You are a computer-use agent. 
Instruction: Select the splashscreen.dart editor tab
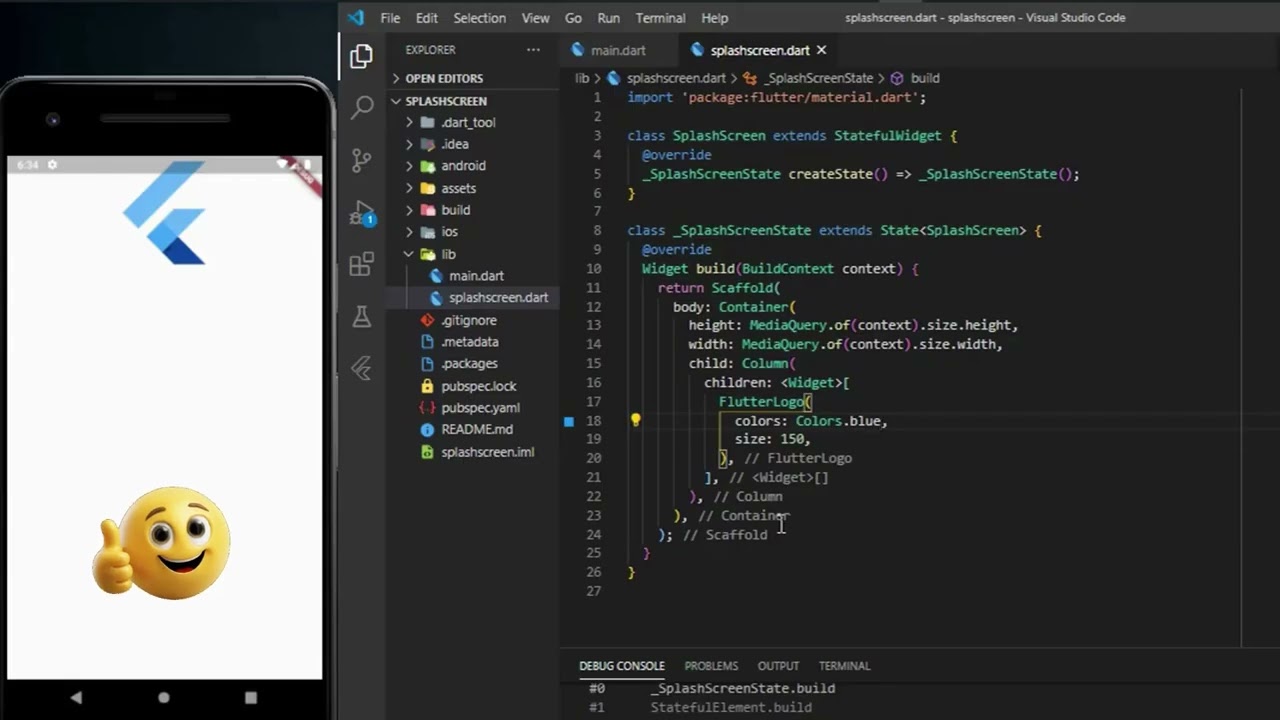pos(760,50)
